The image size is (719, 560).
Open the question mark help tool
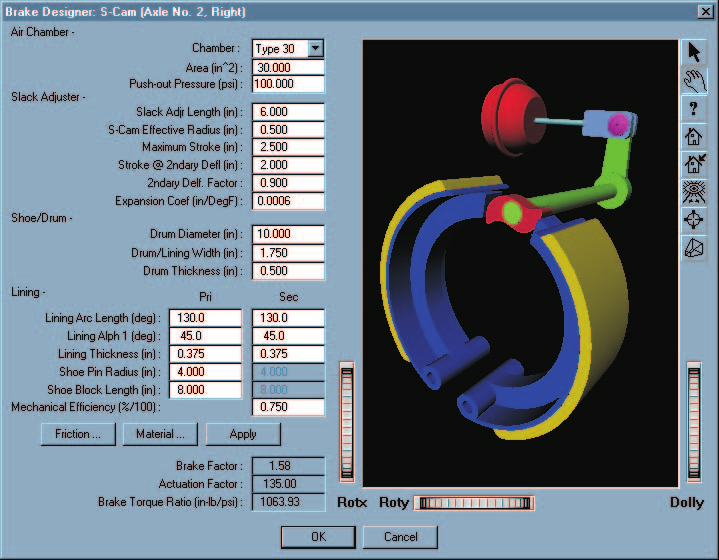[x=694, y=108]
